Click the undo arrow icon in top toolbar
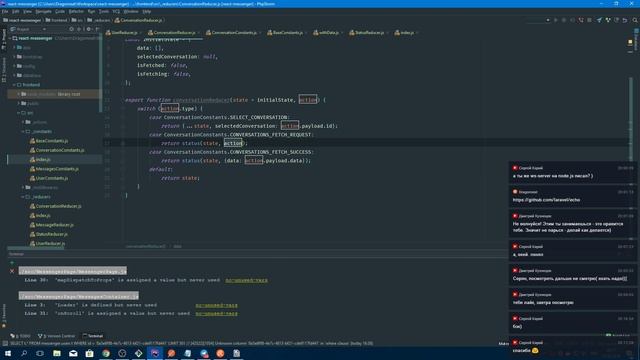The width and height of the screenshot is (640, 360). tap(625, 20)
